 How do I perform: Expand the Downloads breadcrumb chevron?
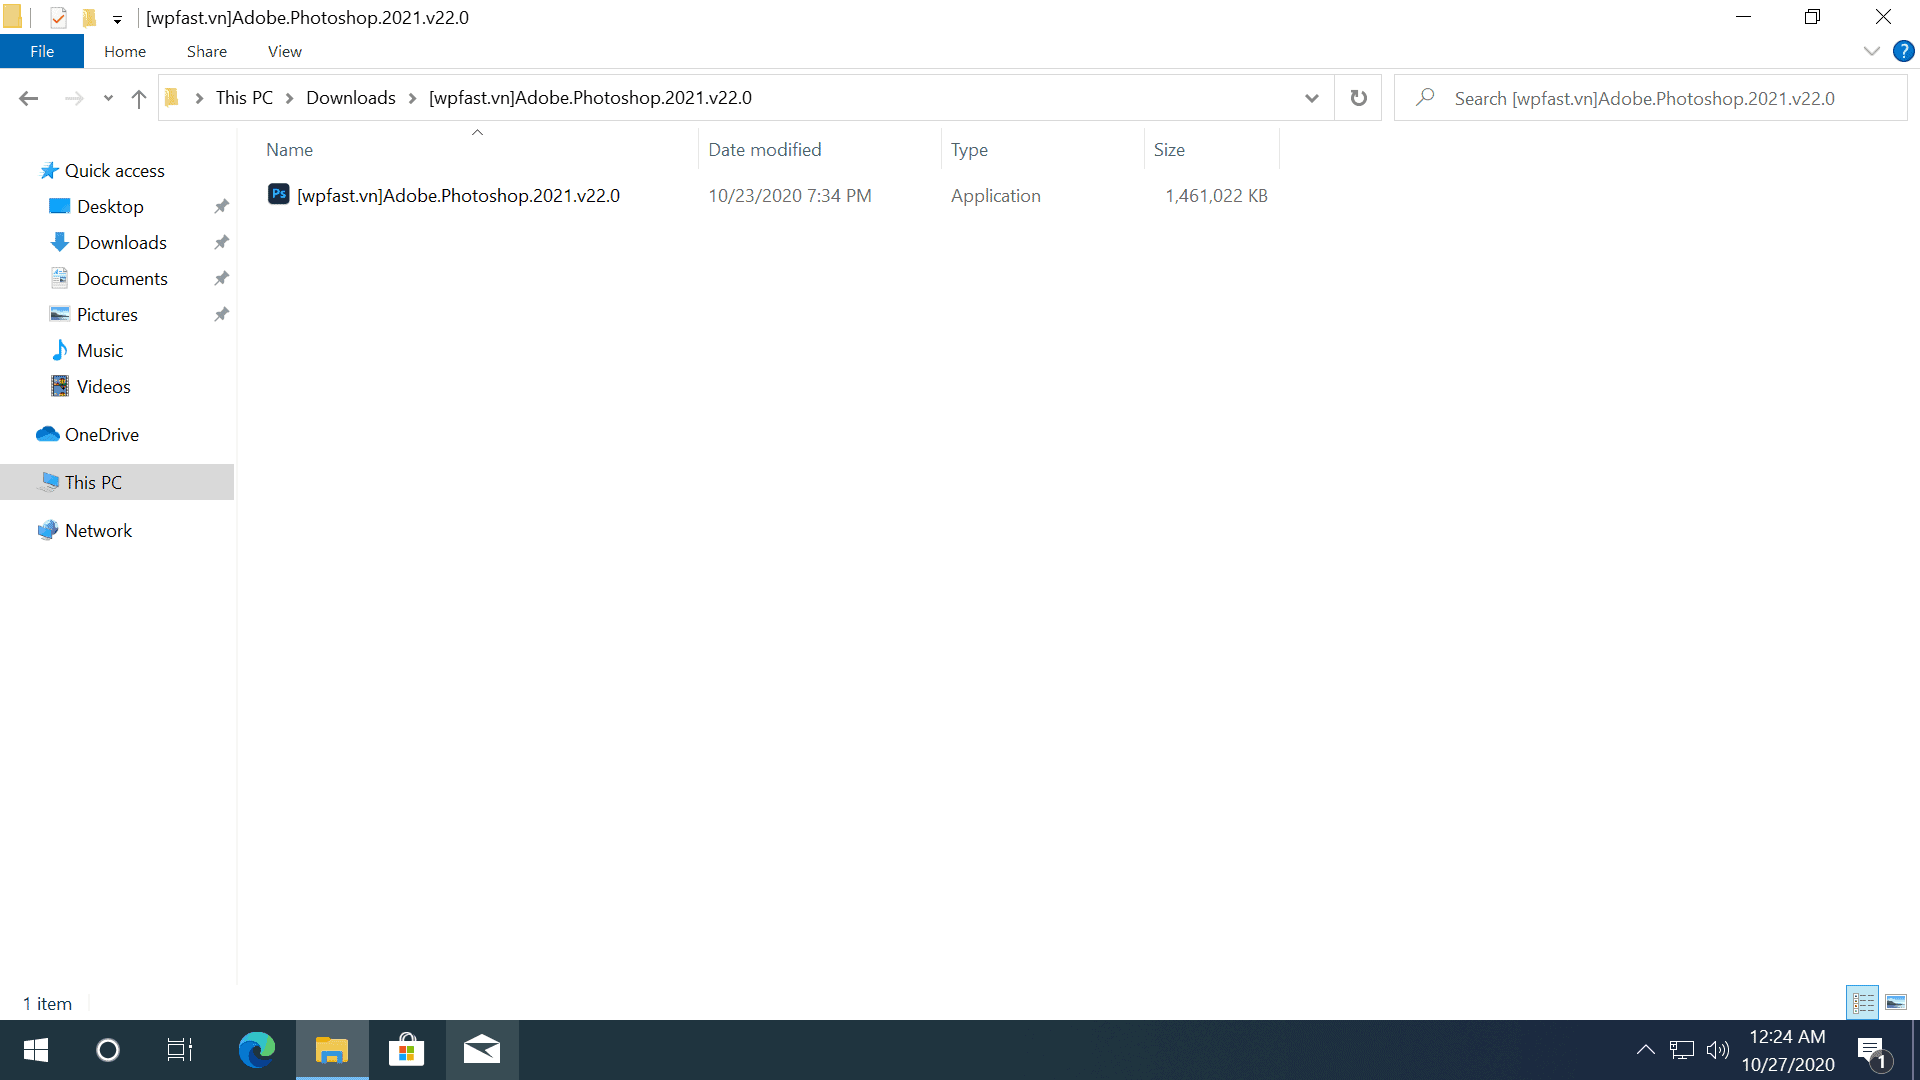(412, 98)
